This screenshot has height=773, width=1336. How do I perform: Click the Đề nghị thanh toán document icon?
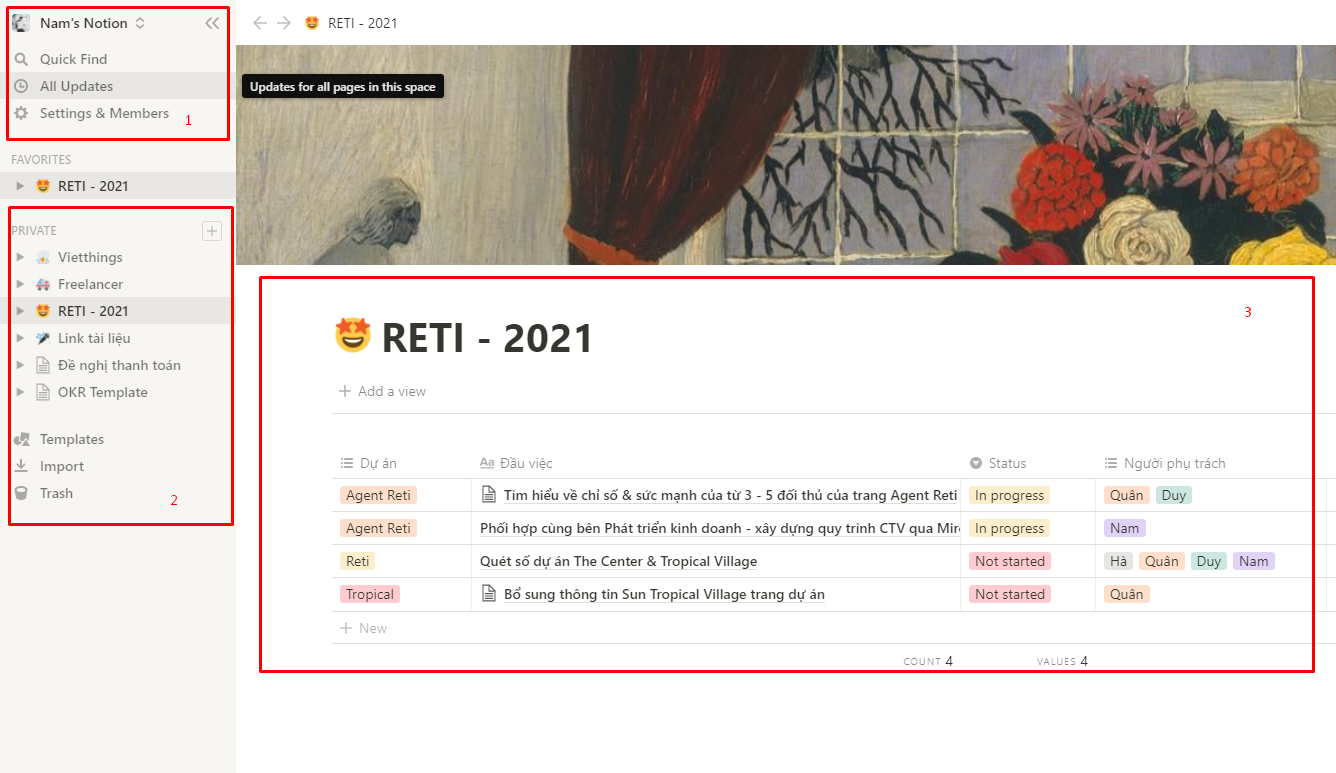click(x=42, y=365)
